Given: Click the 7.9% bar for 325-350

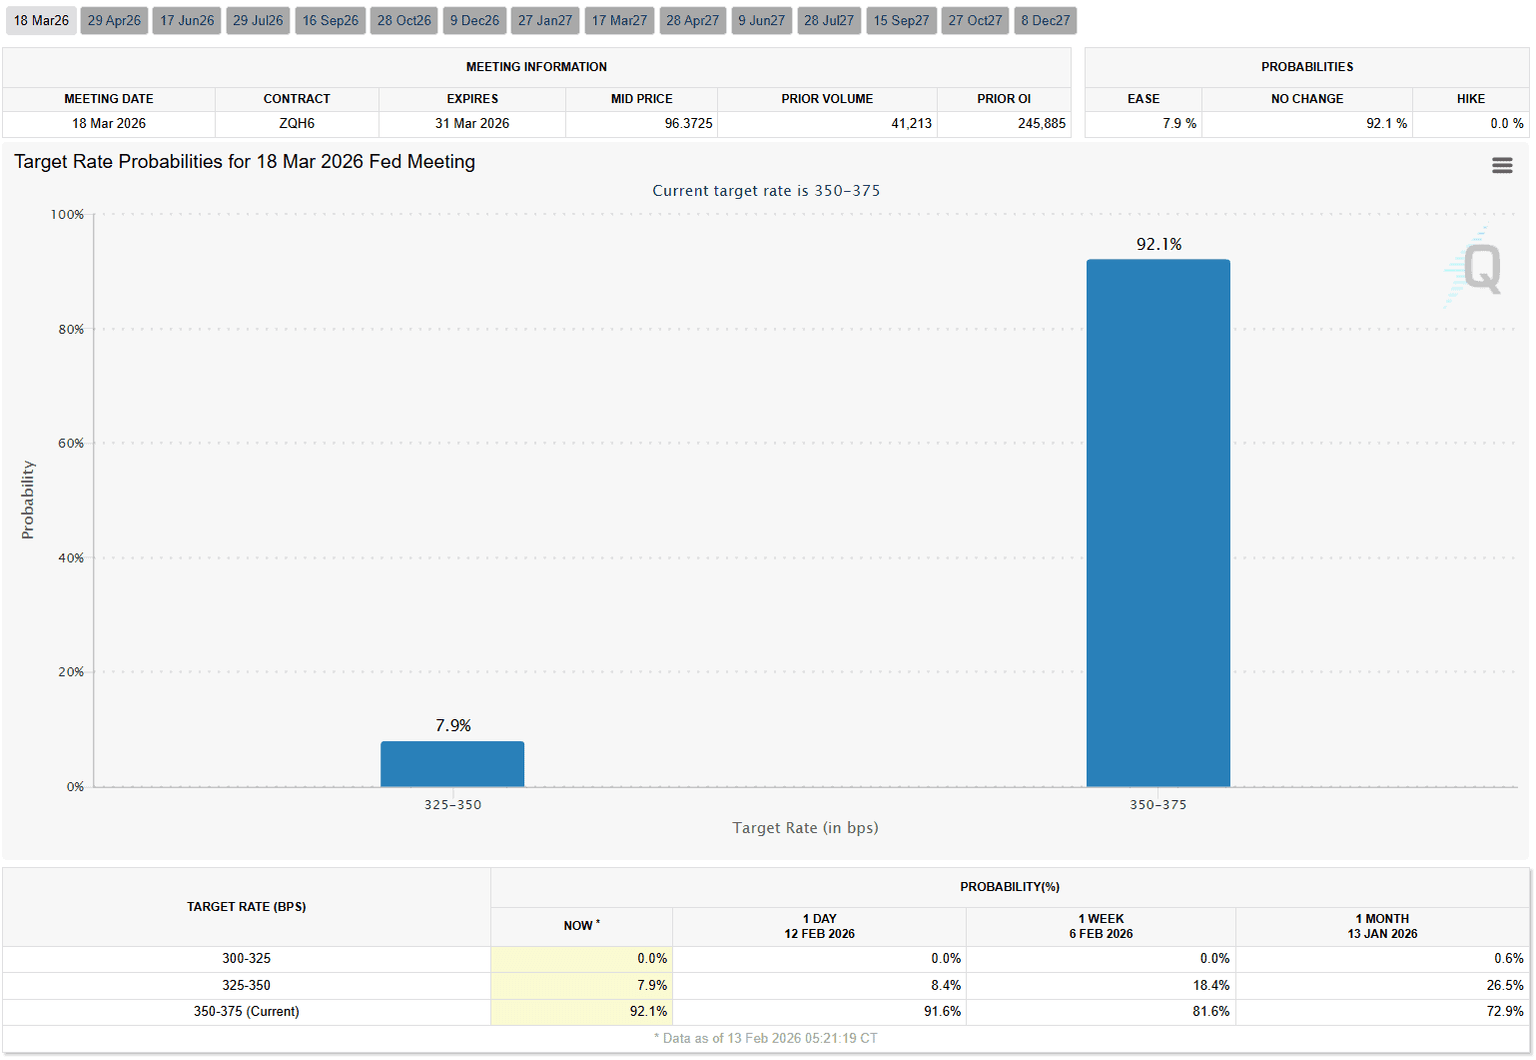Looking at the screenshot, I should coord(452,764).
